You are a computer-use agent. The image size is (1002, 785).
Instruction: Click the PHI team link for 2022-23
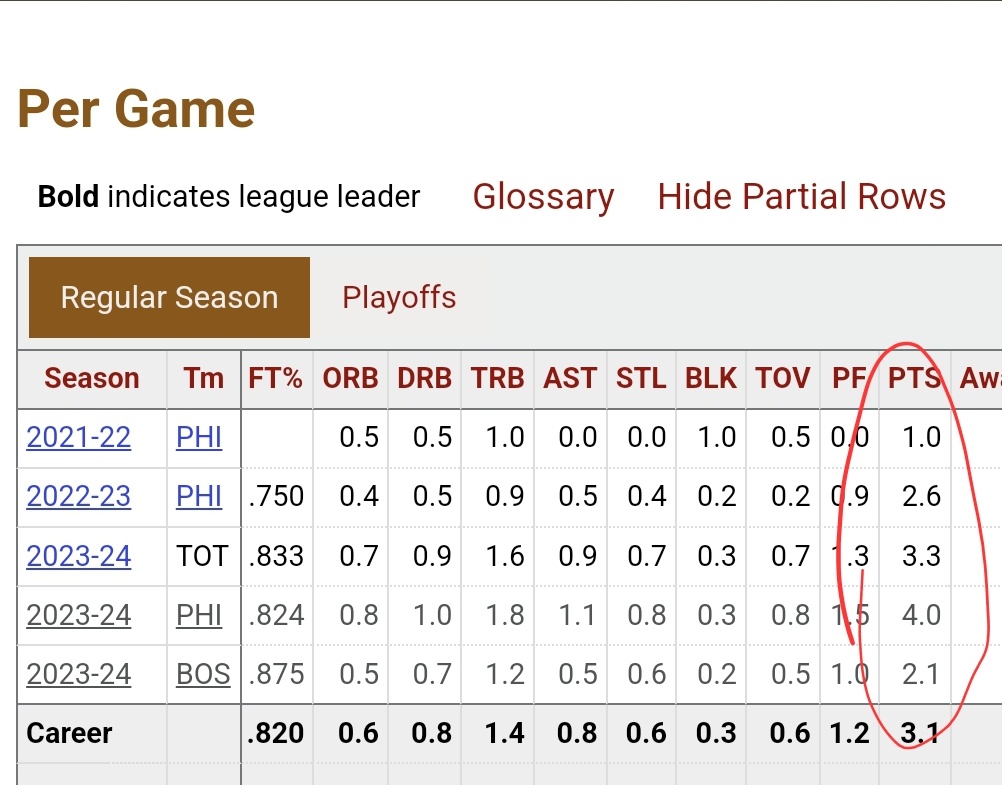[199, 497]
